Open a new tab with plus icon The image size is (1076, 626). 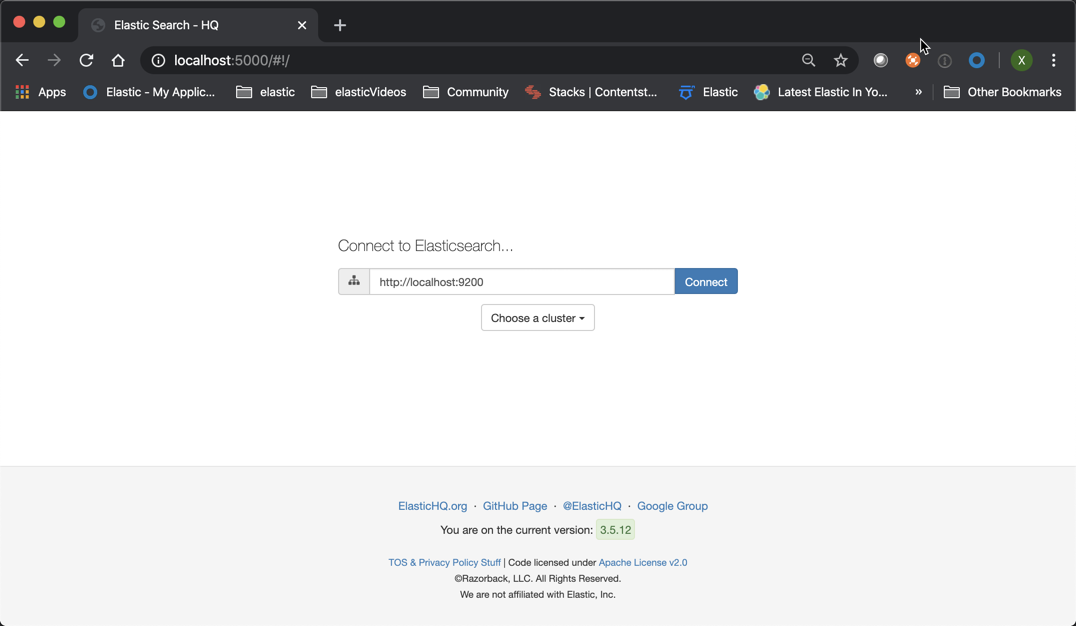pyautogui.click(x=340, y=25)
